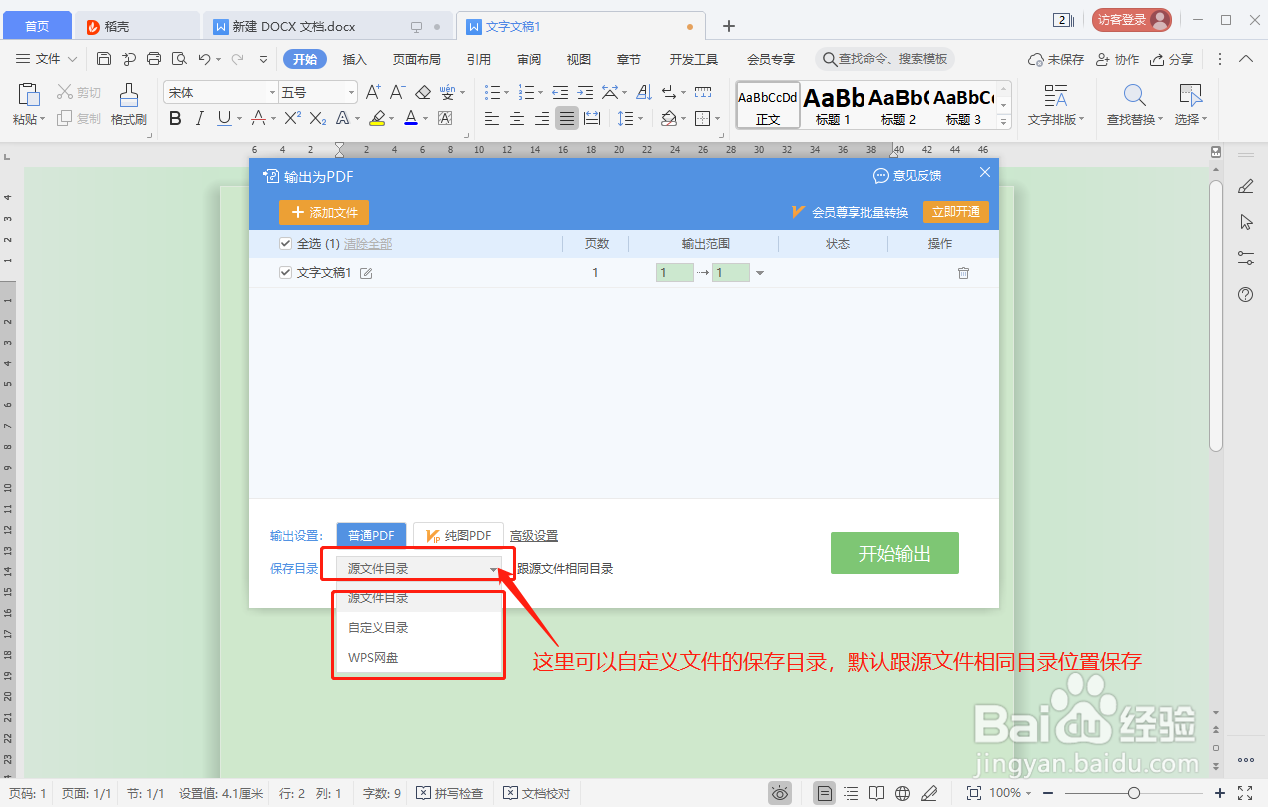Choose 自定义目录 in the dropdown list

point(418,628)
